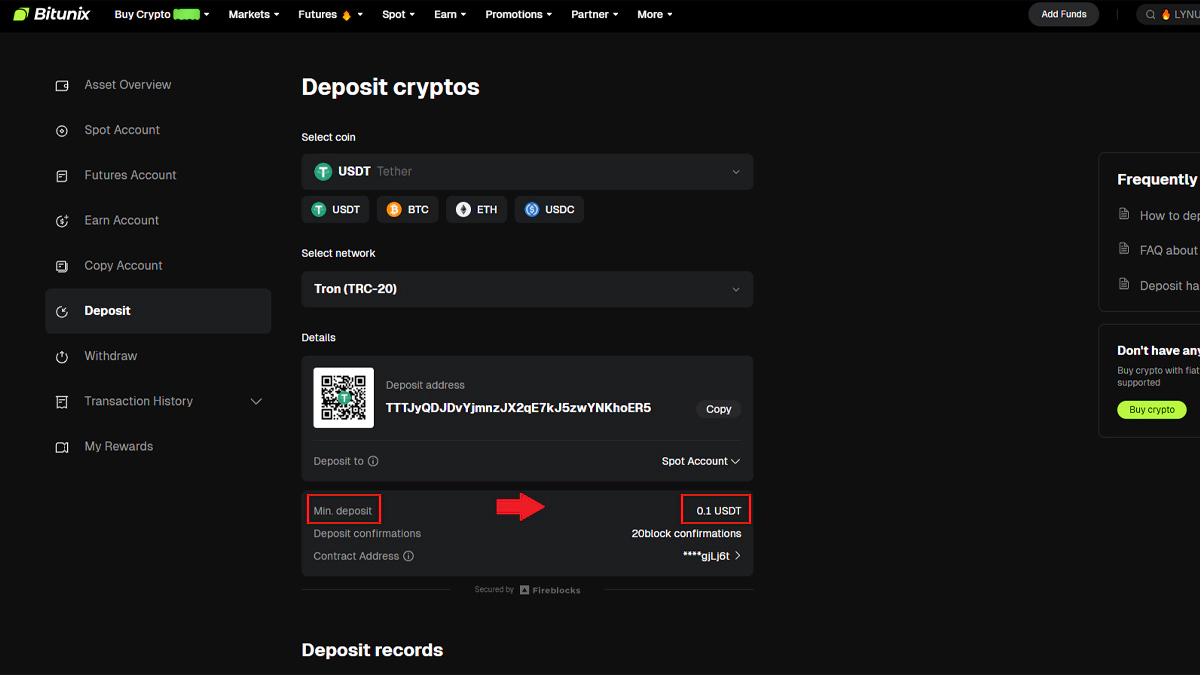Open the Tron (TRC-20) network dropdown
The image size is (1200, 675).
click(x=527, y=289)
